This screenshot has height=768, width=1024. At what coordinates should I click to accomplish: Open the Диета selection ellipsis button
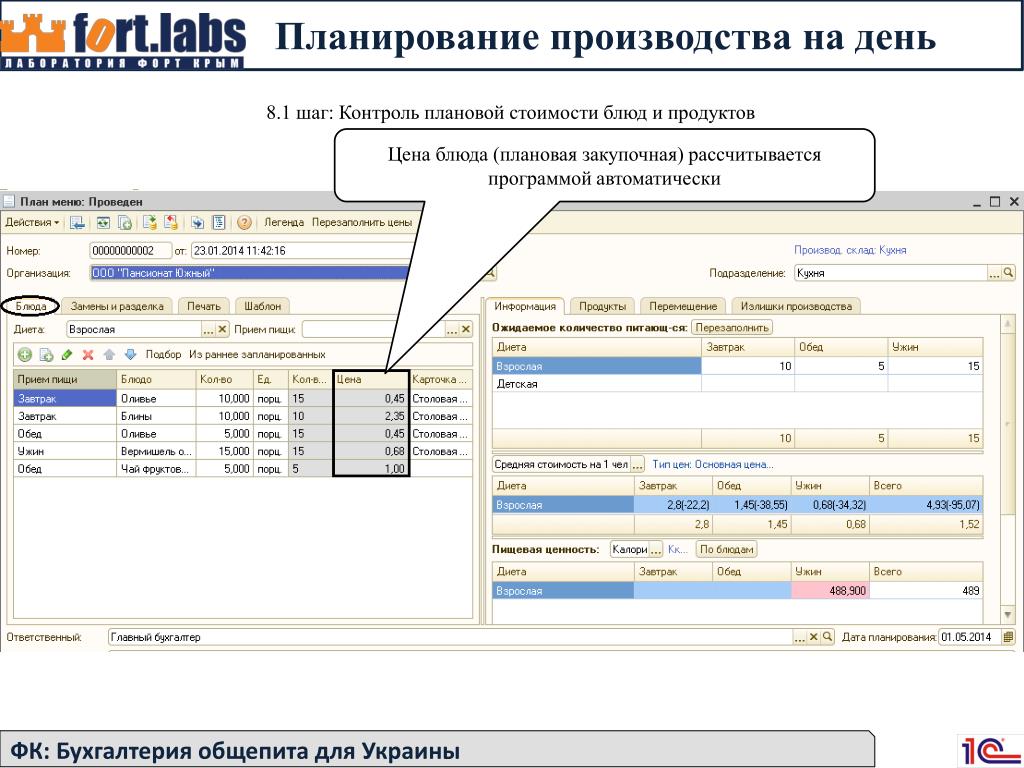208,330
